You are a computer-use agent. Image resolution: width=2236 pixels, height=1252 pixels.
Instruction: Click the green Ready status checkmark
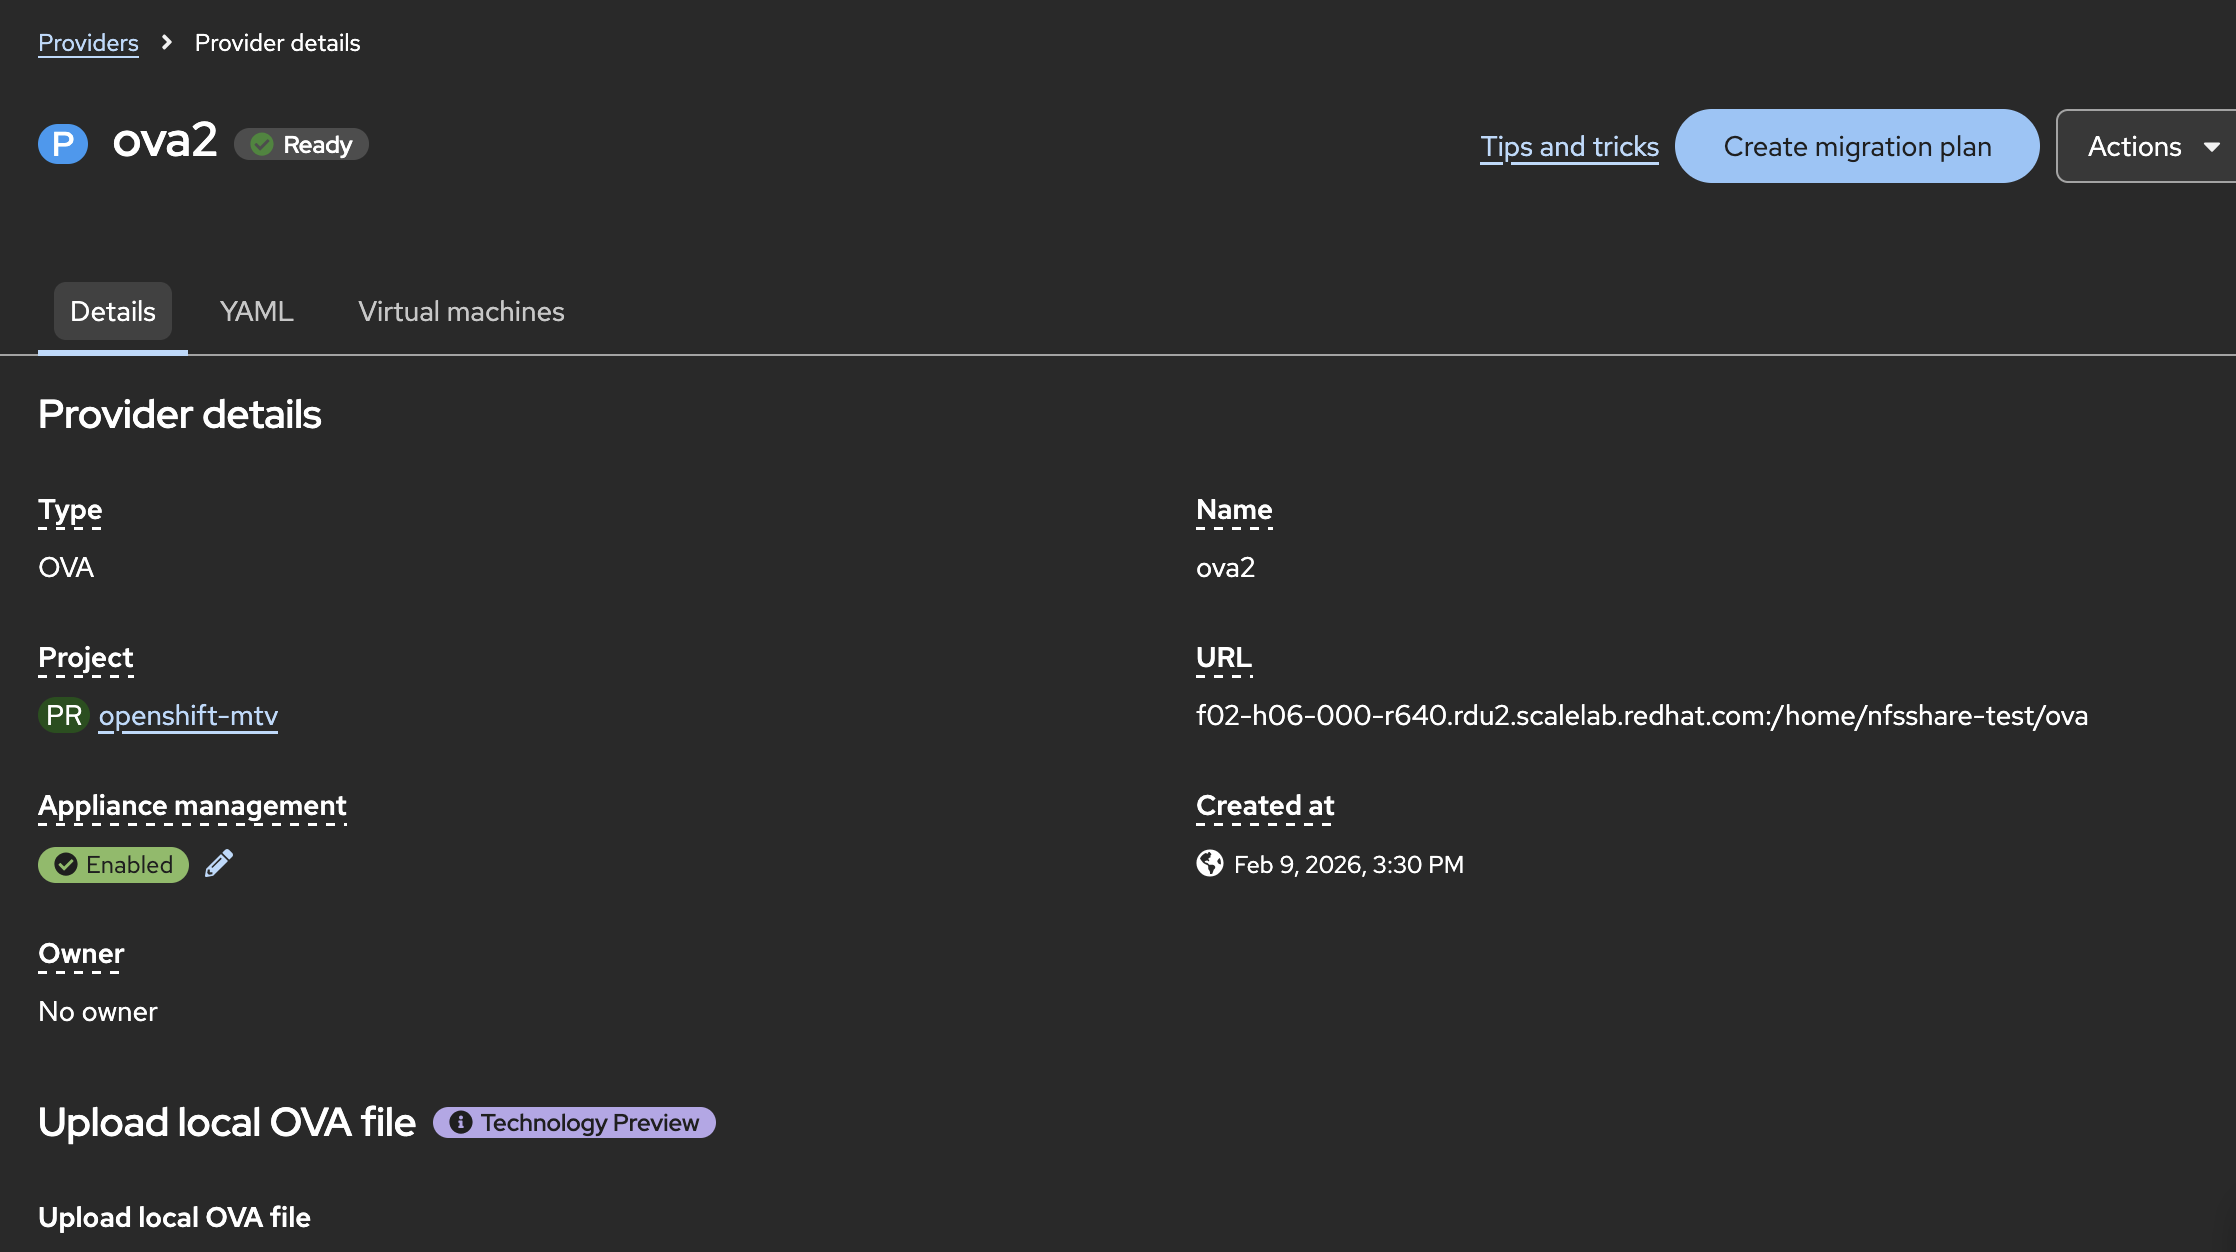point(262,145)
